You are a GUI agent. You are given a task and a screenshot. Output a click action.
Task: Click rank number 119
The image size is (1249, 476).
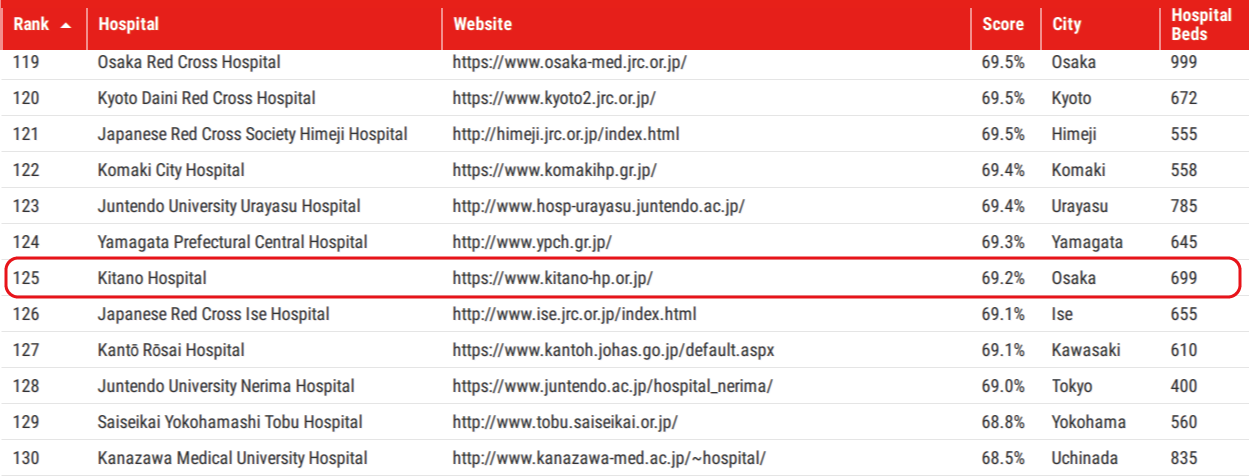(25, 62)
